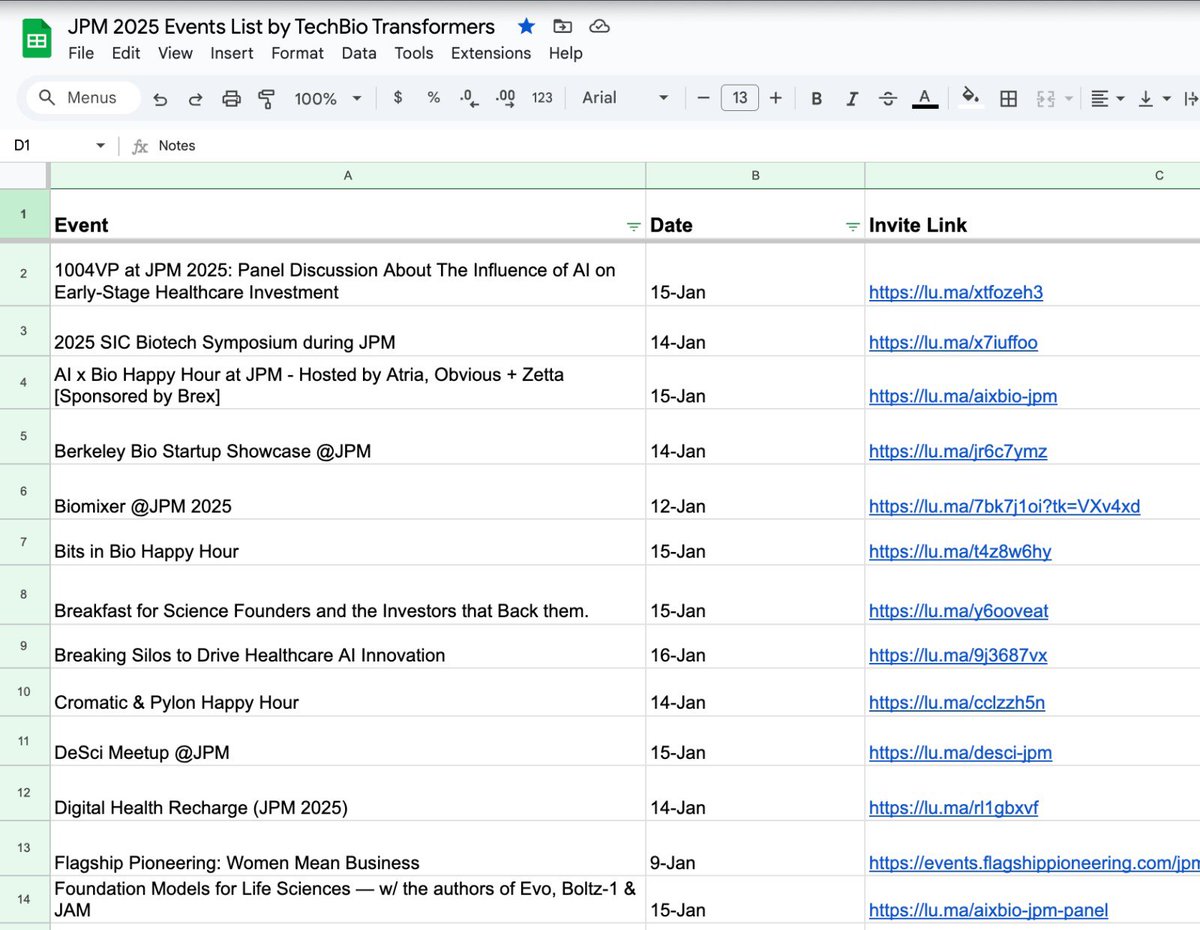Activate the paint format tool
The width and height of the screenshot is (1200, 930).
(266, 98)
